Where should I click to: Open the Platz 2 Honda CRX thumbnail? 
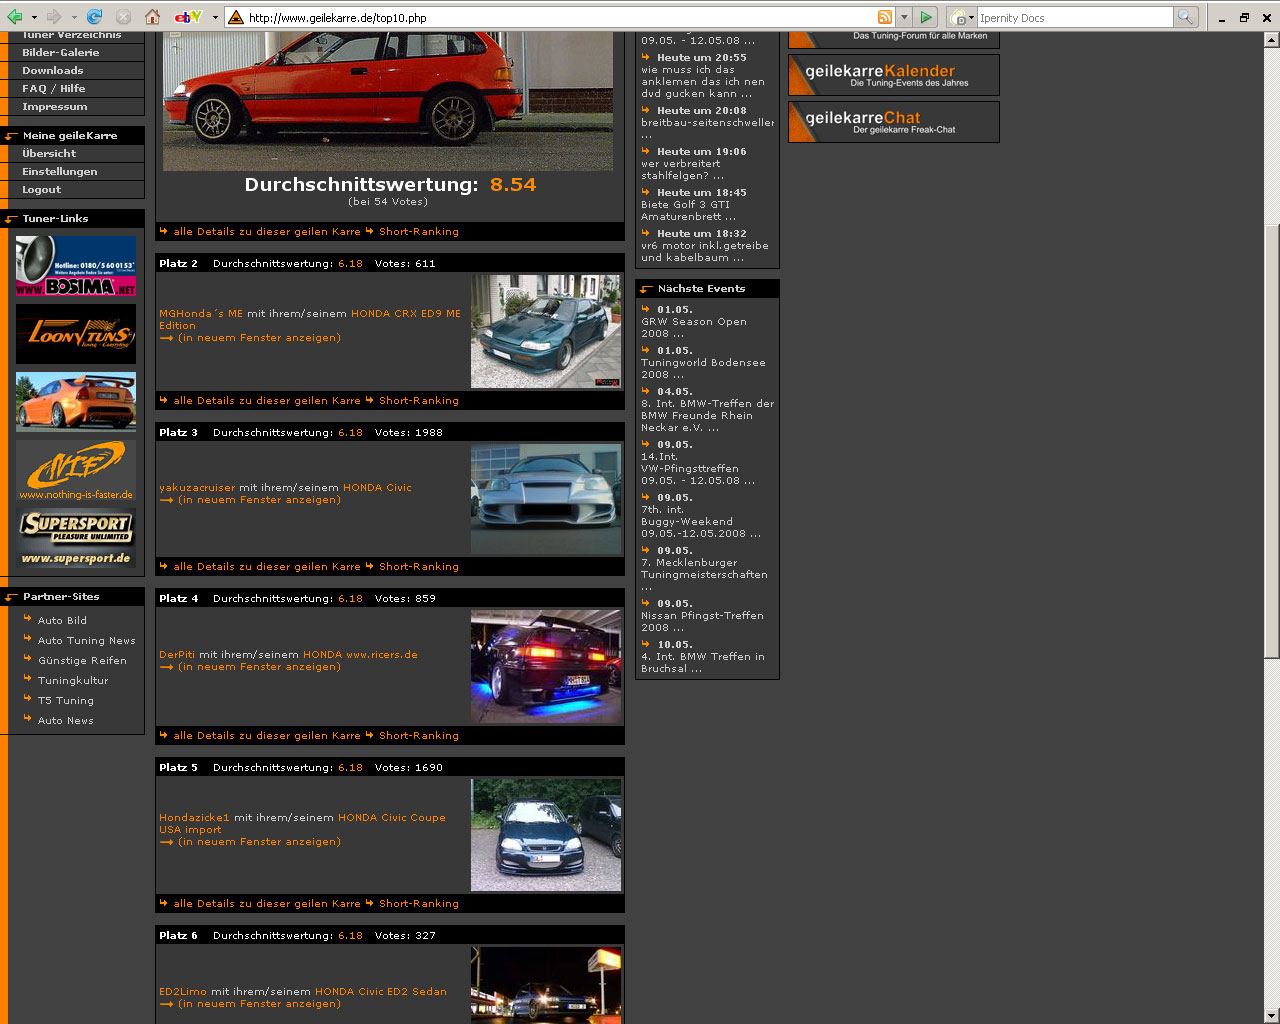(546, 331)
